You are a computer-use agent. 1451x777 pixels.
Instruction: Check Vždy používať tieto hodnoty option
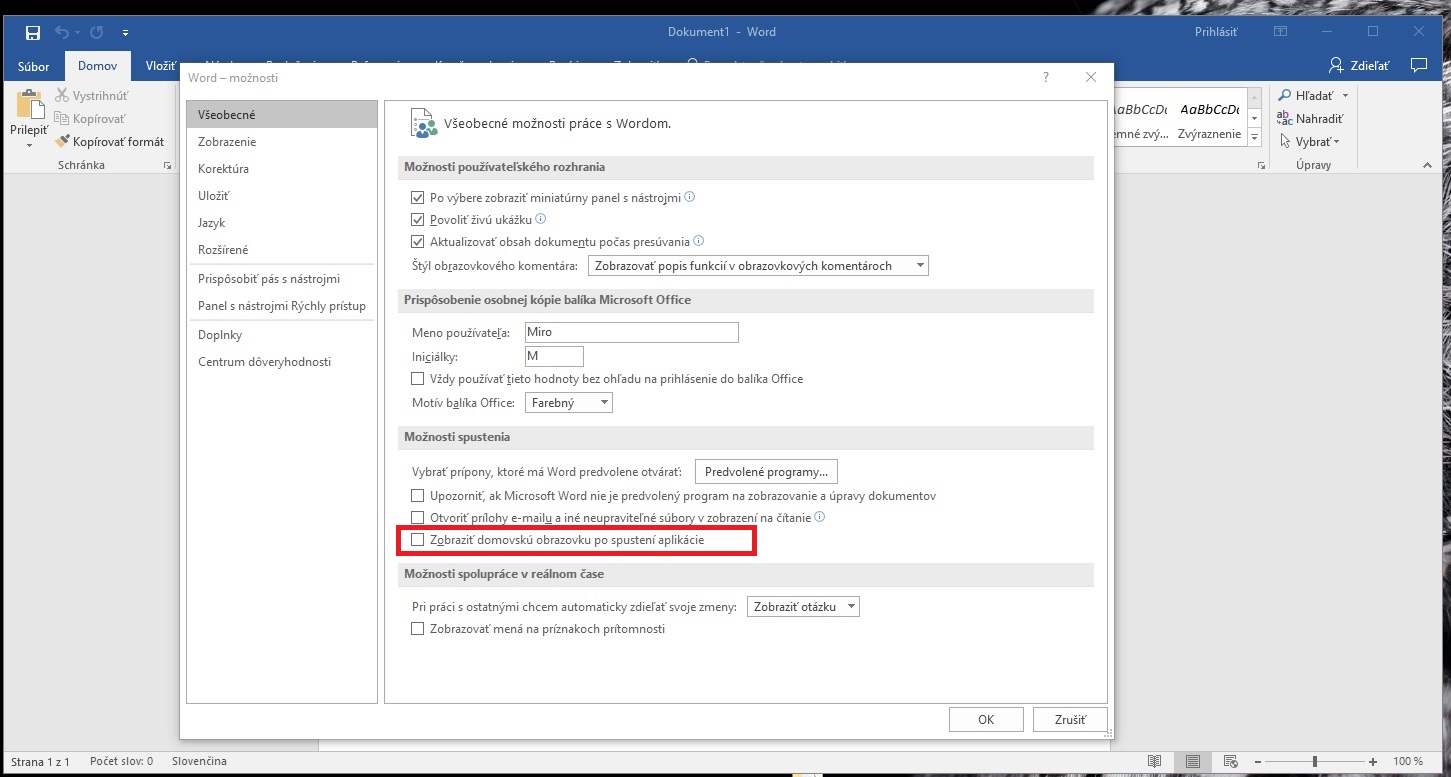(x=418, y=379)
